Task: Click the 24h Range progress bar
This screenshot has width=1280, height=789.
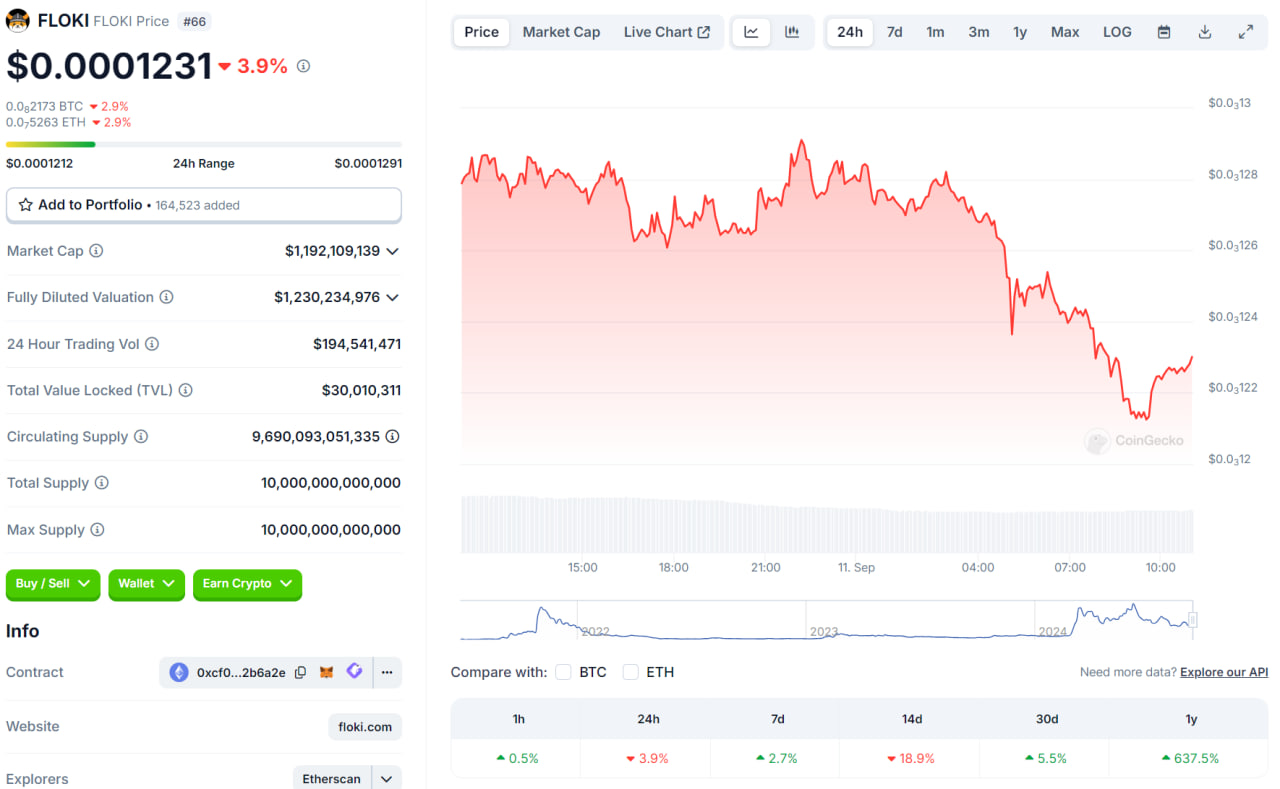Action: tap(204, 145)
